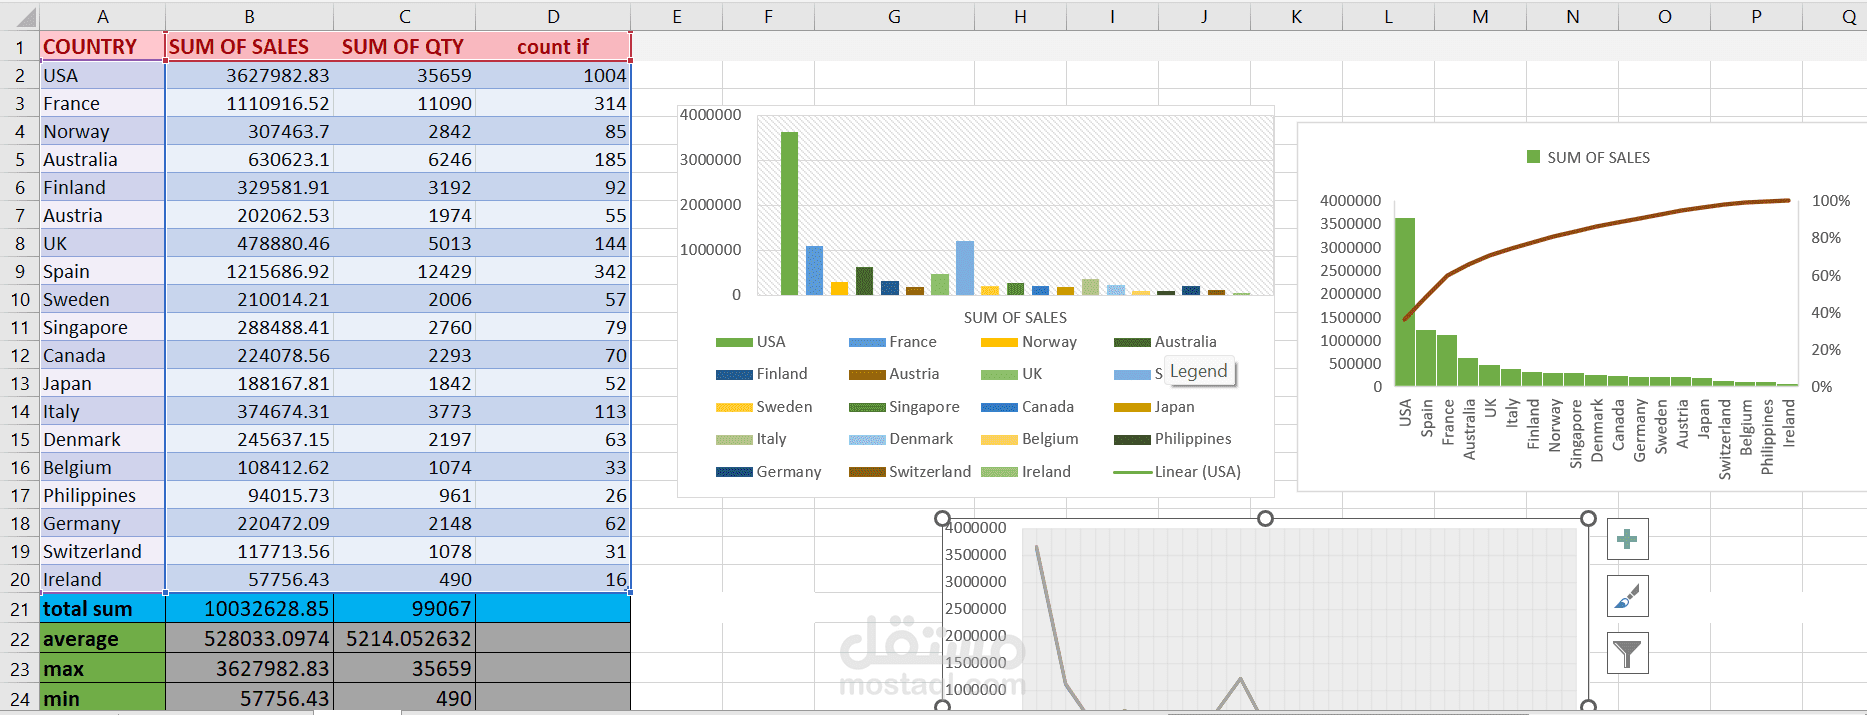Viewport: 1867px width, 715px height.
Task: Select the Philippines cell in column A
Action: [x=102, y=495]
